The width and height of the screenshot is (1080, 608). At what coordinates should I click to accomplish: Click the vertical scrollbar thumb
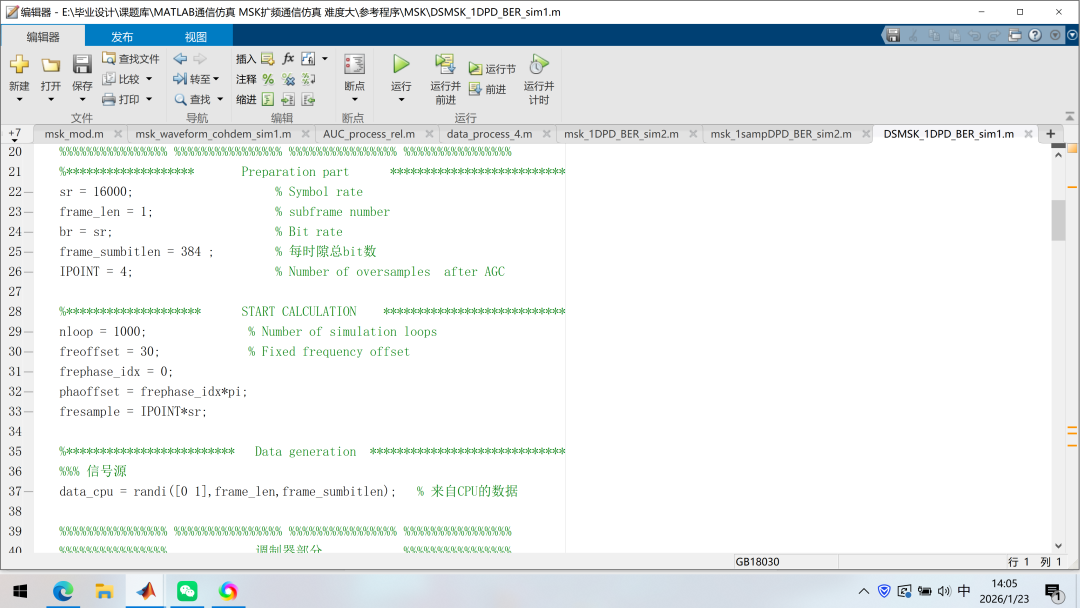1058,220
